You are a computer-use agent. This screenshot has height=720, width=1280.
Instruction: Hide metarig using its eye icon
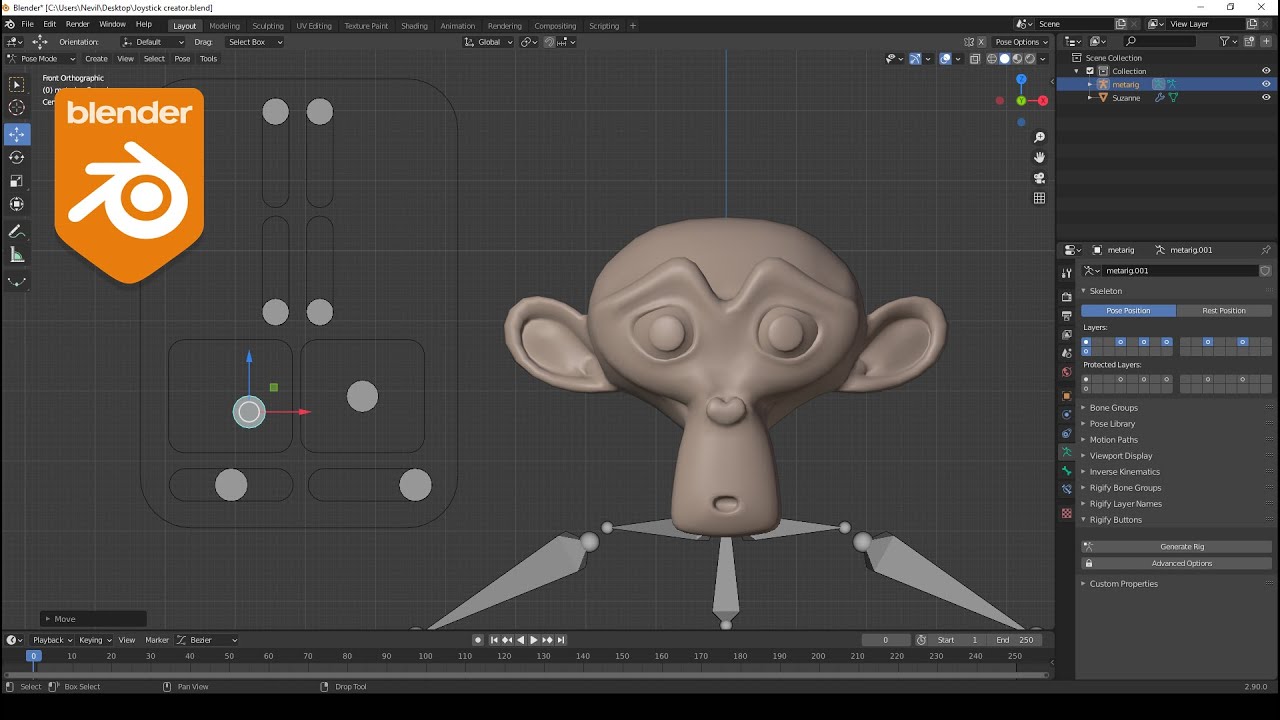coord(1266,85)
